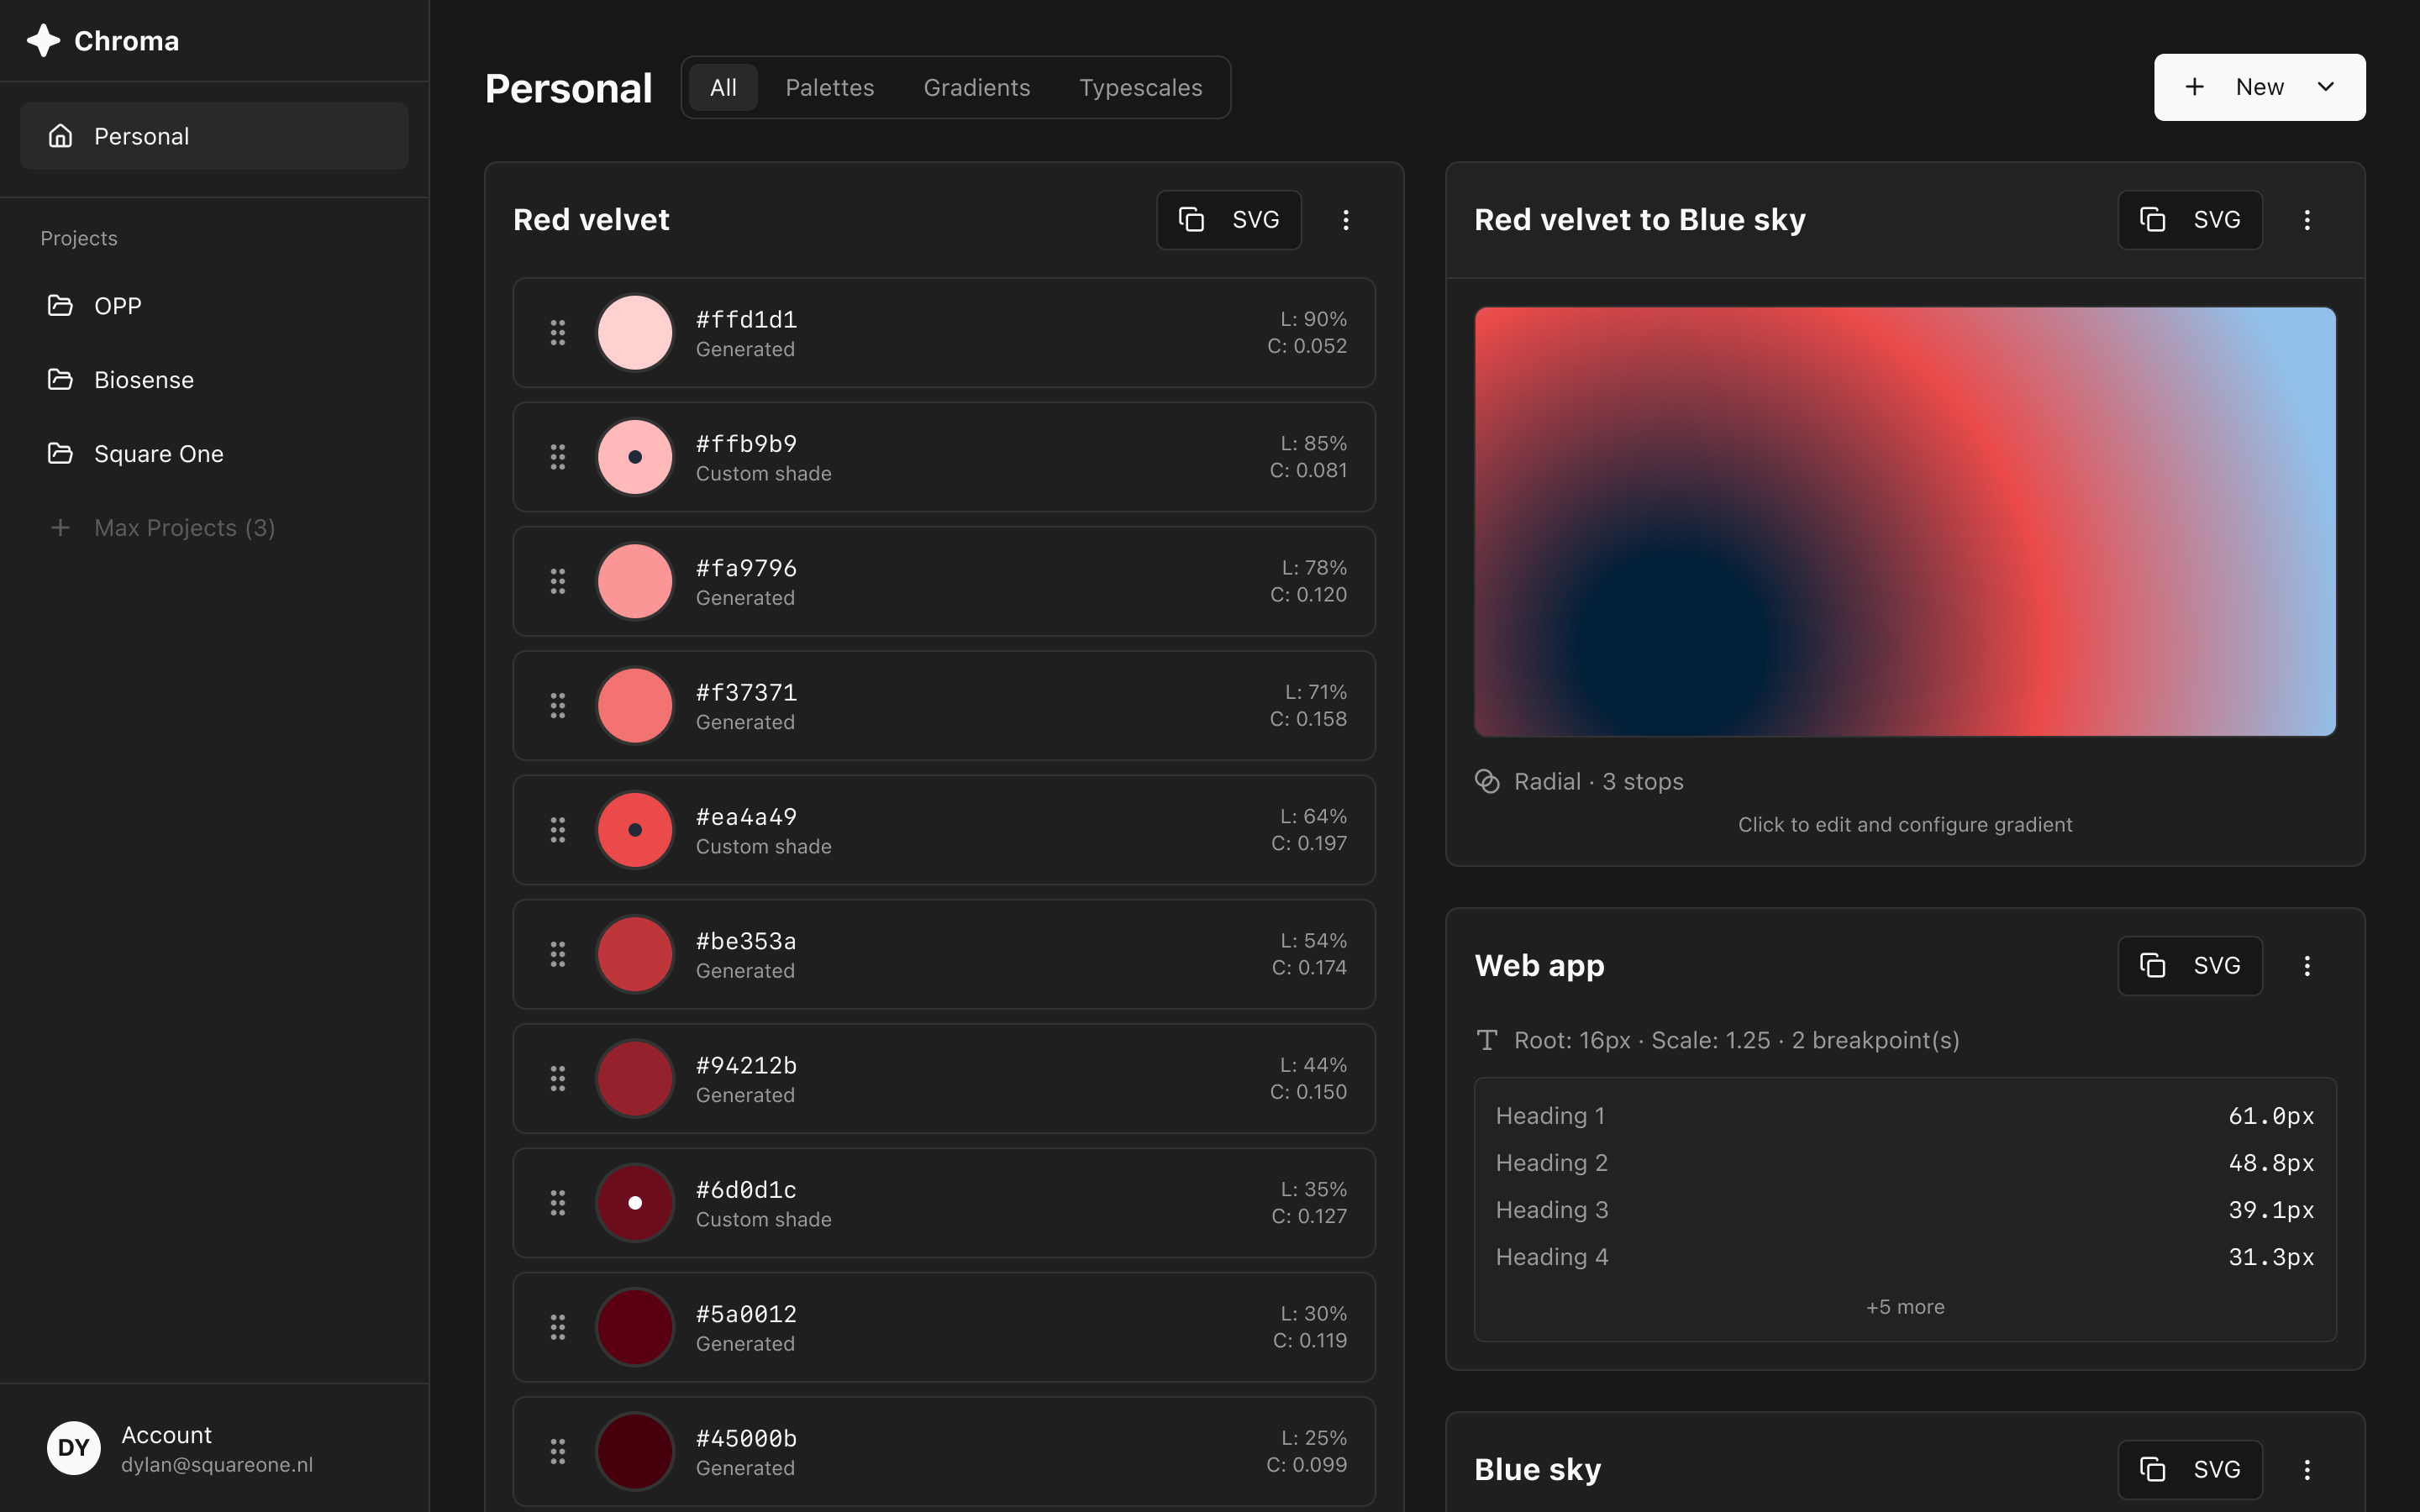The height and width of the screenshot is (1512, 2420).
Task: Click the Chroma star logo icon
Action: [x=43, y=41]
